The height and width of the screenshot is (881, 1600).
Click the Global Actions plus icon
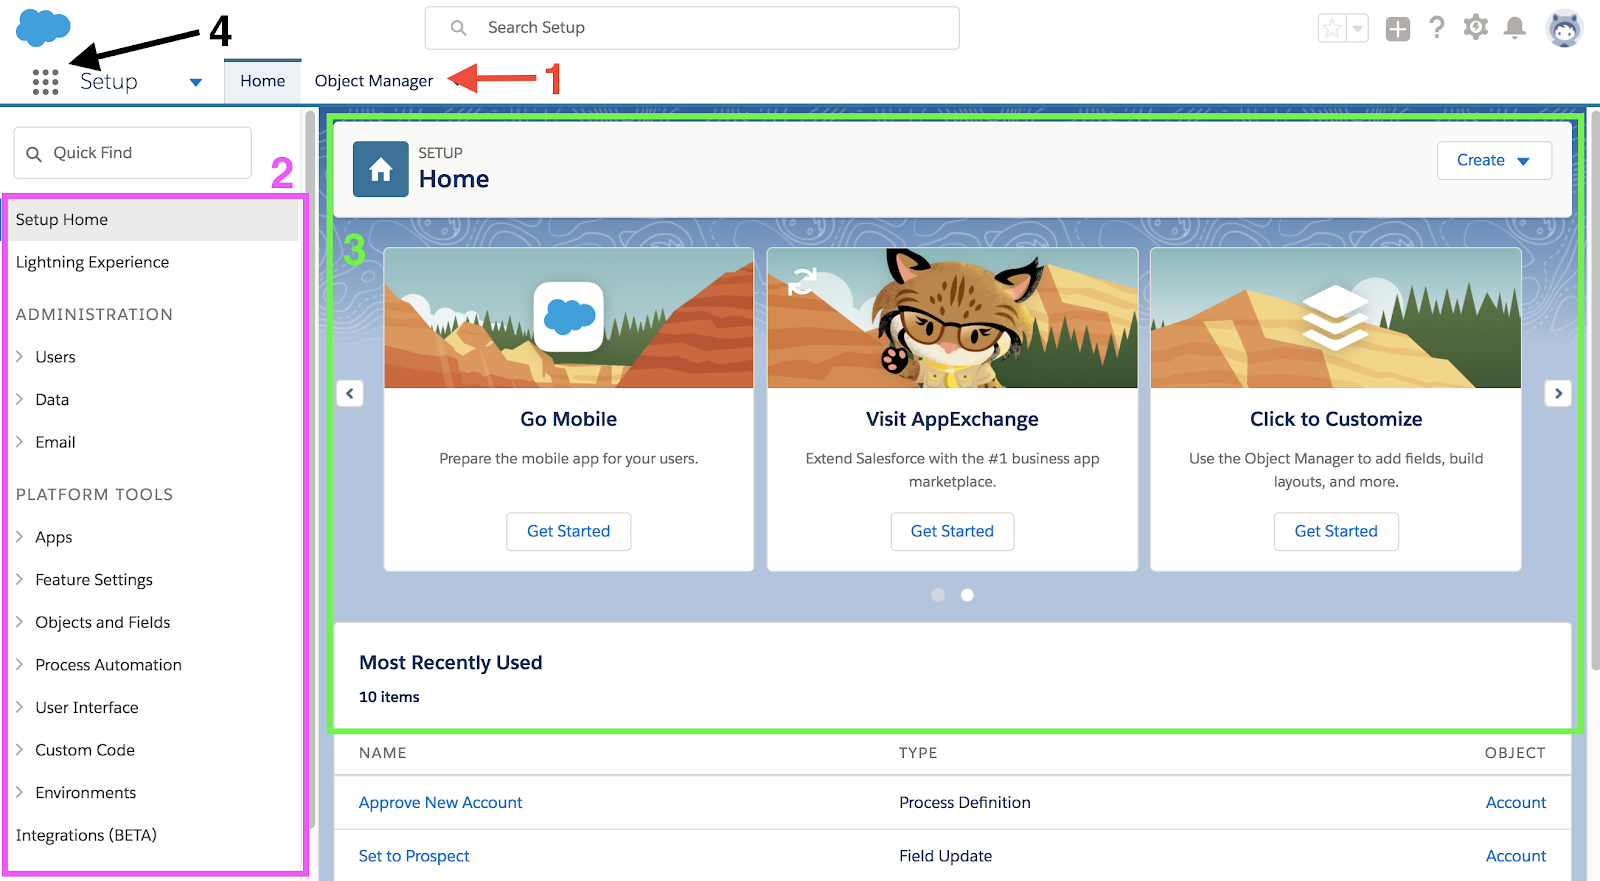click(1397, 29)
